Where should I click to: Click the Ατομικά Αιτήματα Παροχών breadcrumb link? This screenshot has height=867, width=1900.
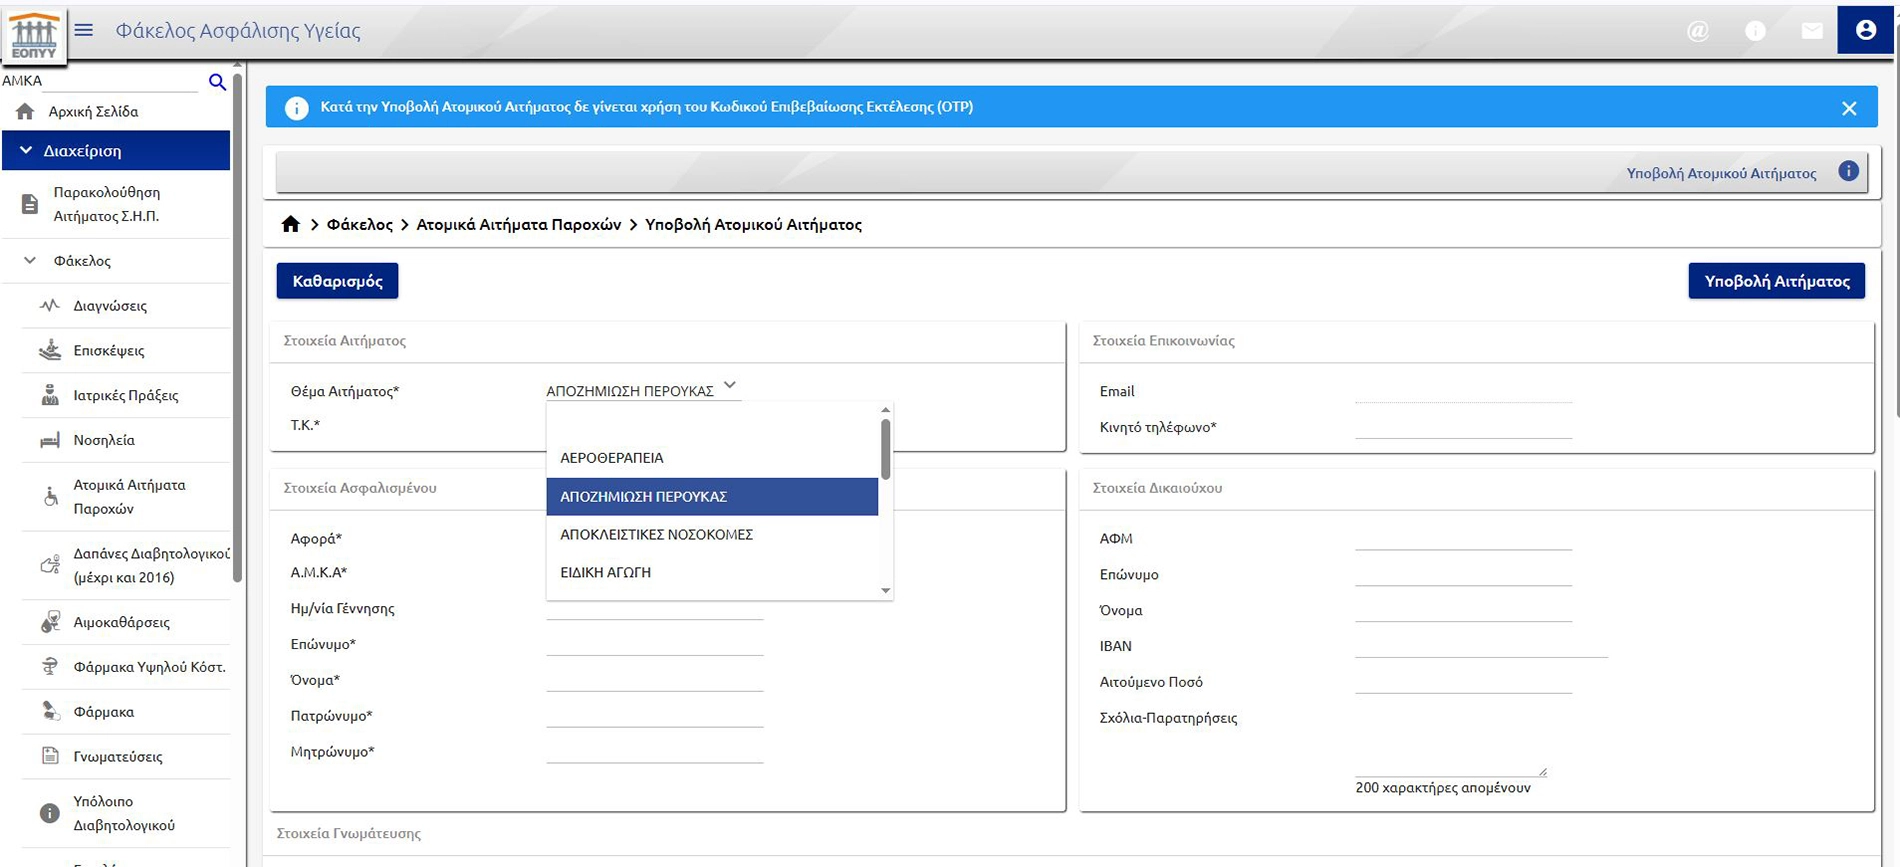click(518, 224)
